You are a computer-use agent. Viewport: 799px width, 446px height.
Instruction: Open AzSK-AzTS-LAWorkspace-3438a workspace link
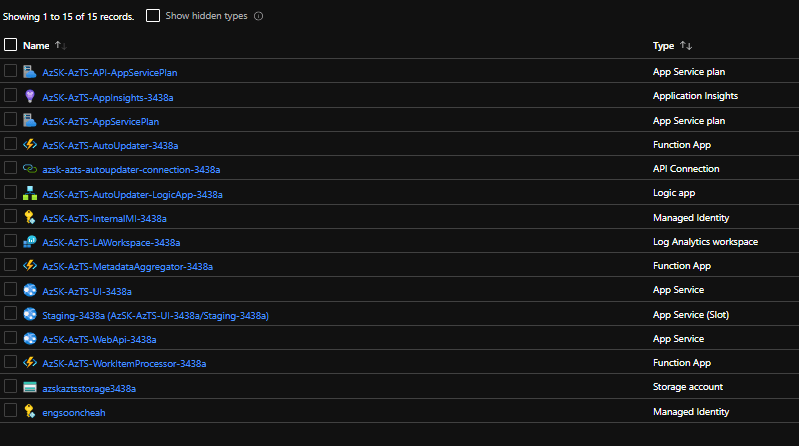(111, 242)
